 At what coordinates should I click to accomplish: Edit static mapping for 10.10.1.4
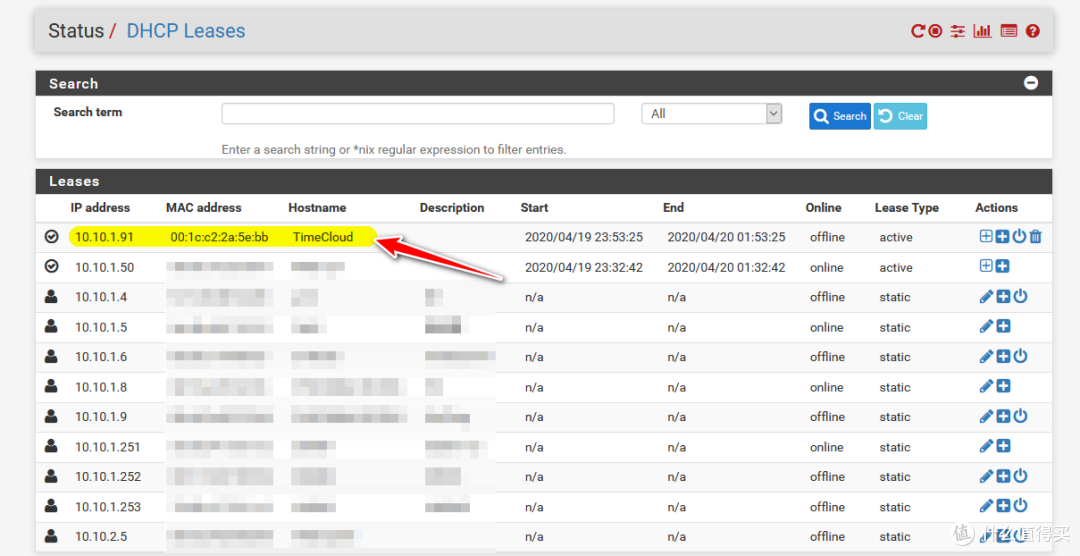986,297
